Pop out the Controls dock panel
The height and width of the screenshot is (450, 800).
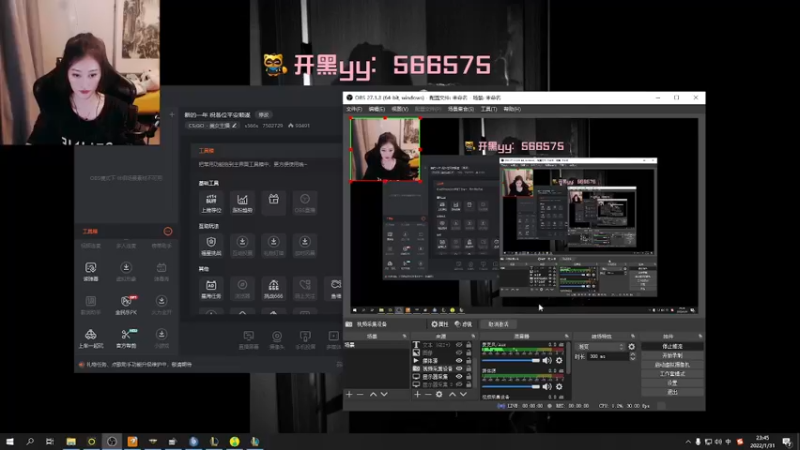700,336
